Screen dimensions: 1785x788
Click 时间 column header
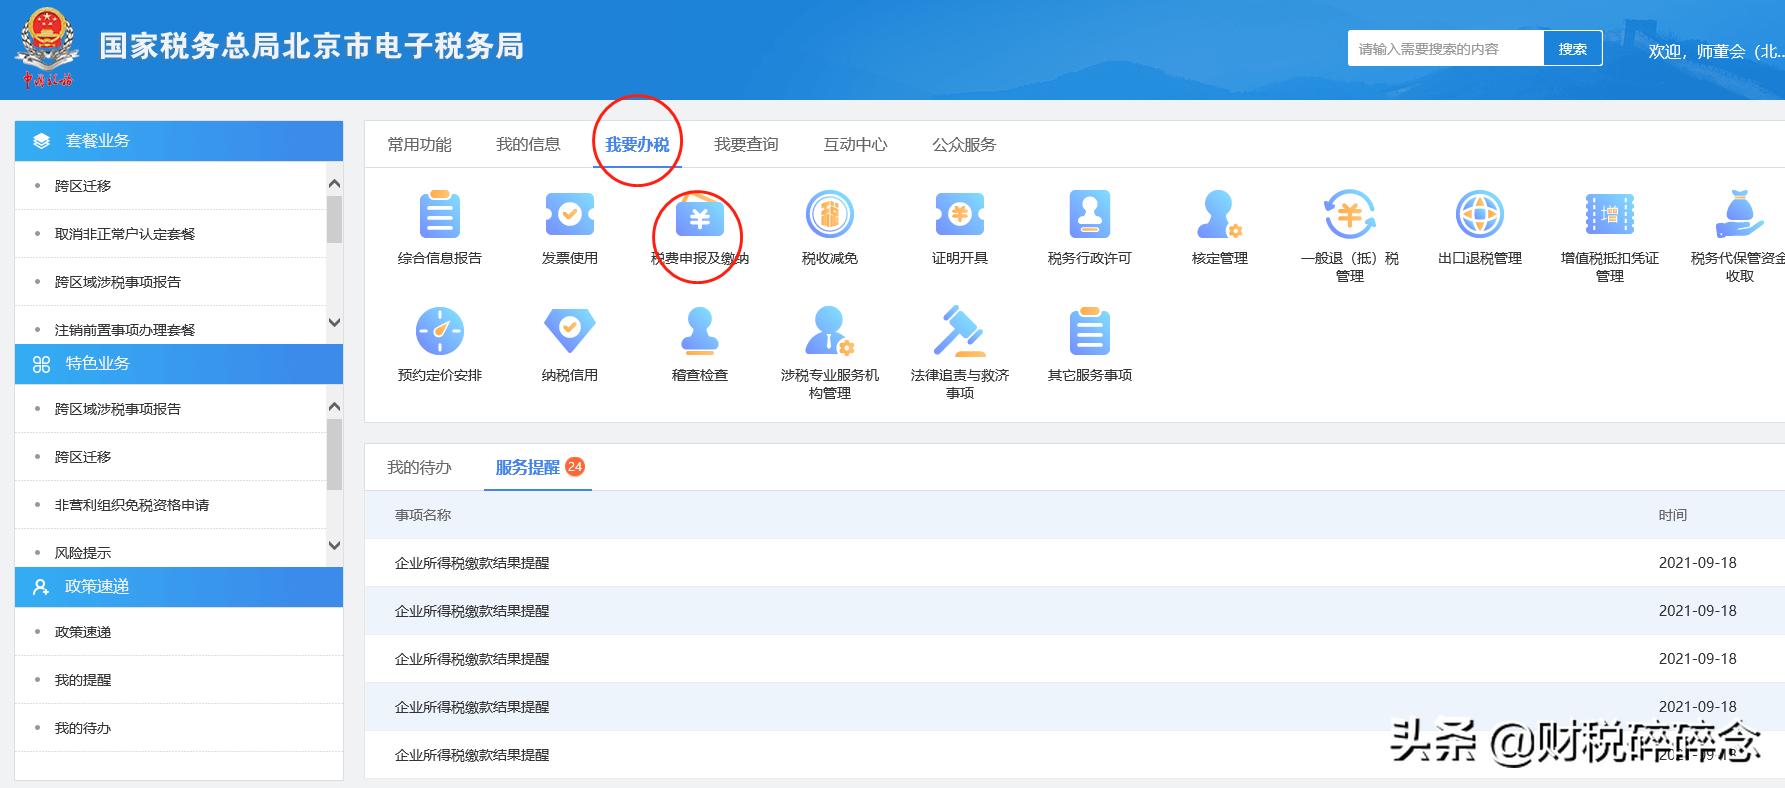[1673, 515]
